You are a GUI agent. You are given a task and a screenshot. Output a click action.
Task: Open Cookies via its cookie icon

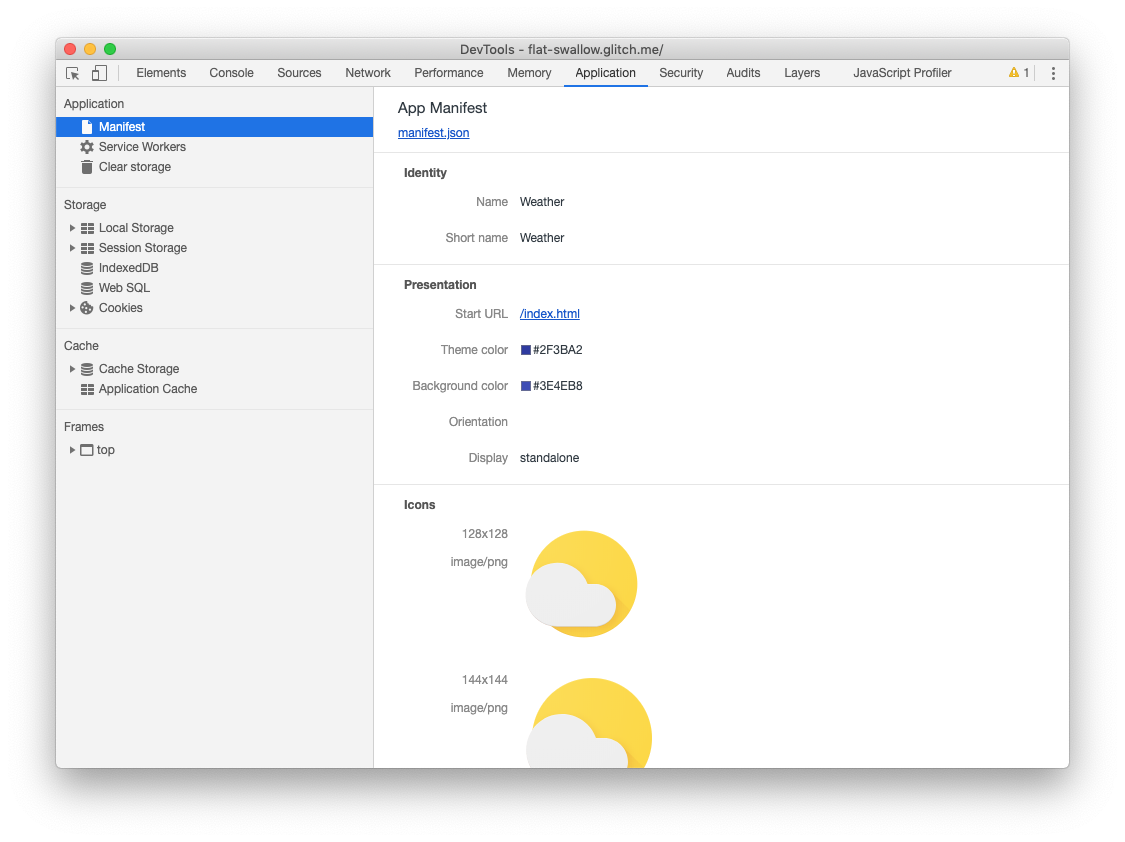pos(85,308)
